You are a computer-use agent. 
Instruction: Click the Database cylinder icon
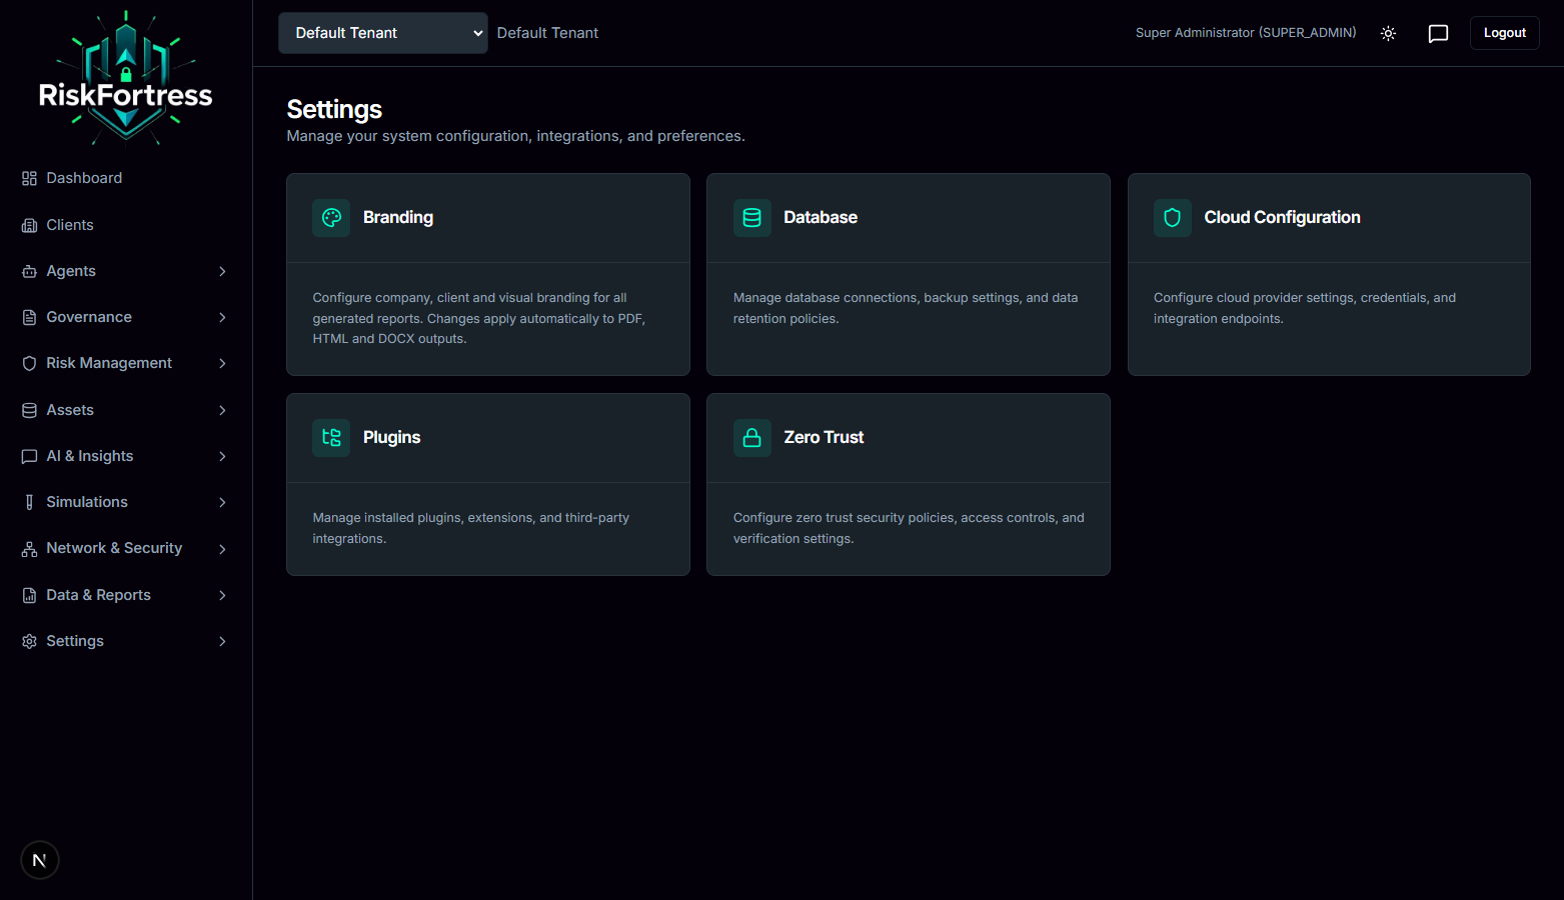click(x=752, y=218)
